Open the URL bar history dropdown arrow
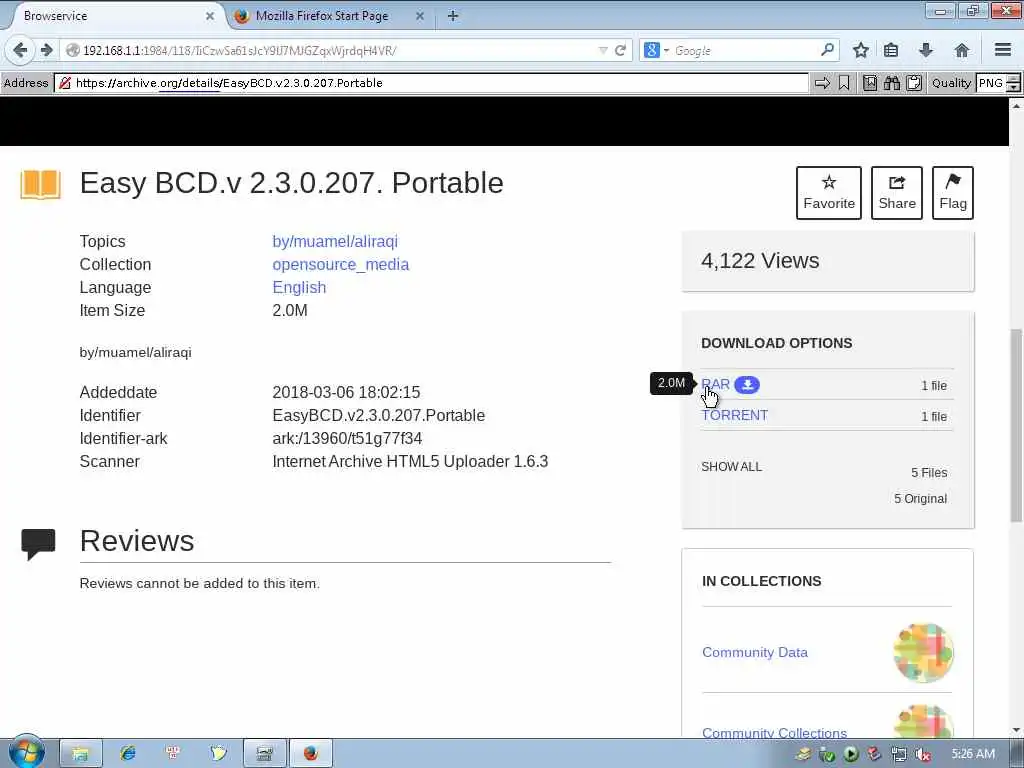The height and width of the screenshot is (768, 1024). click(x=603, y=50)
